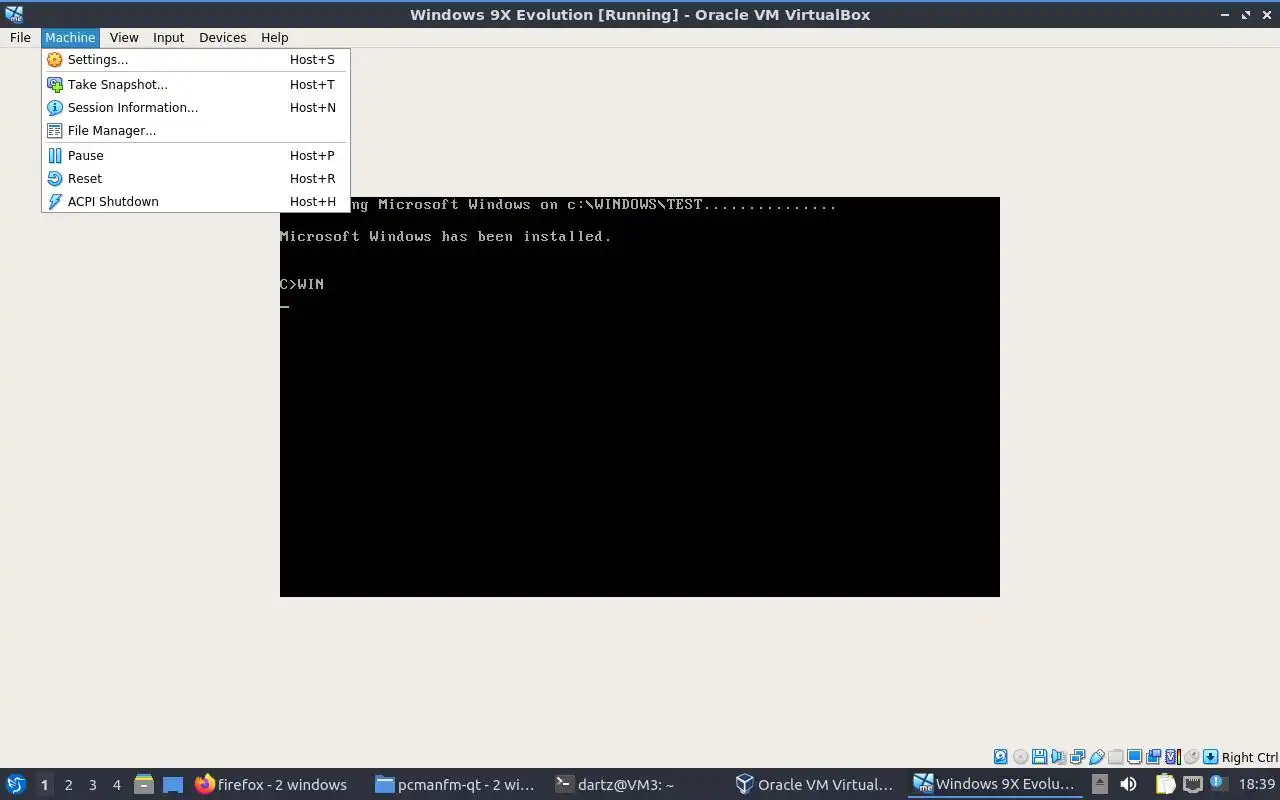Click Windows 9X Evolution taskbar entry
The image size is (1280, 800).
point(997,785)
